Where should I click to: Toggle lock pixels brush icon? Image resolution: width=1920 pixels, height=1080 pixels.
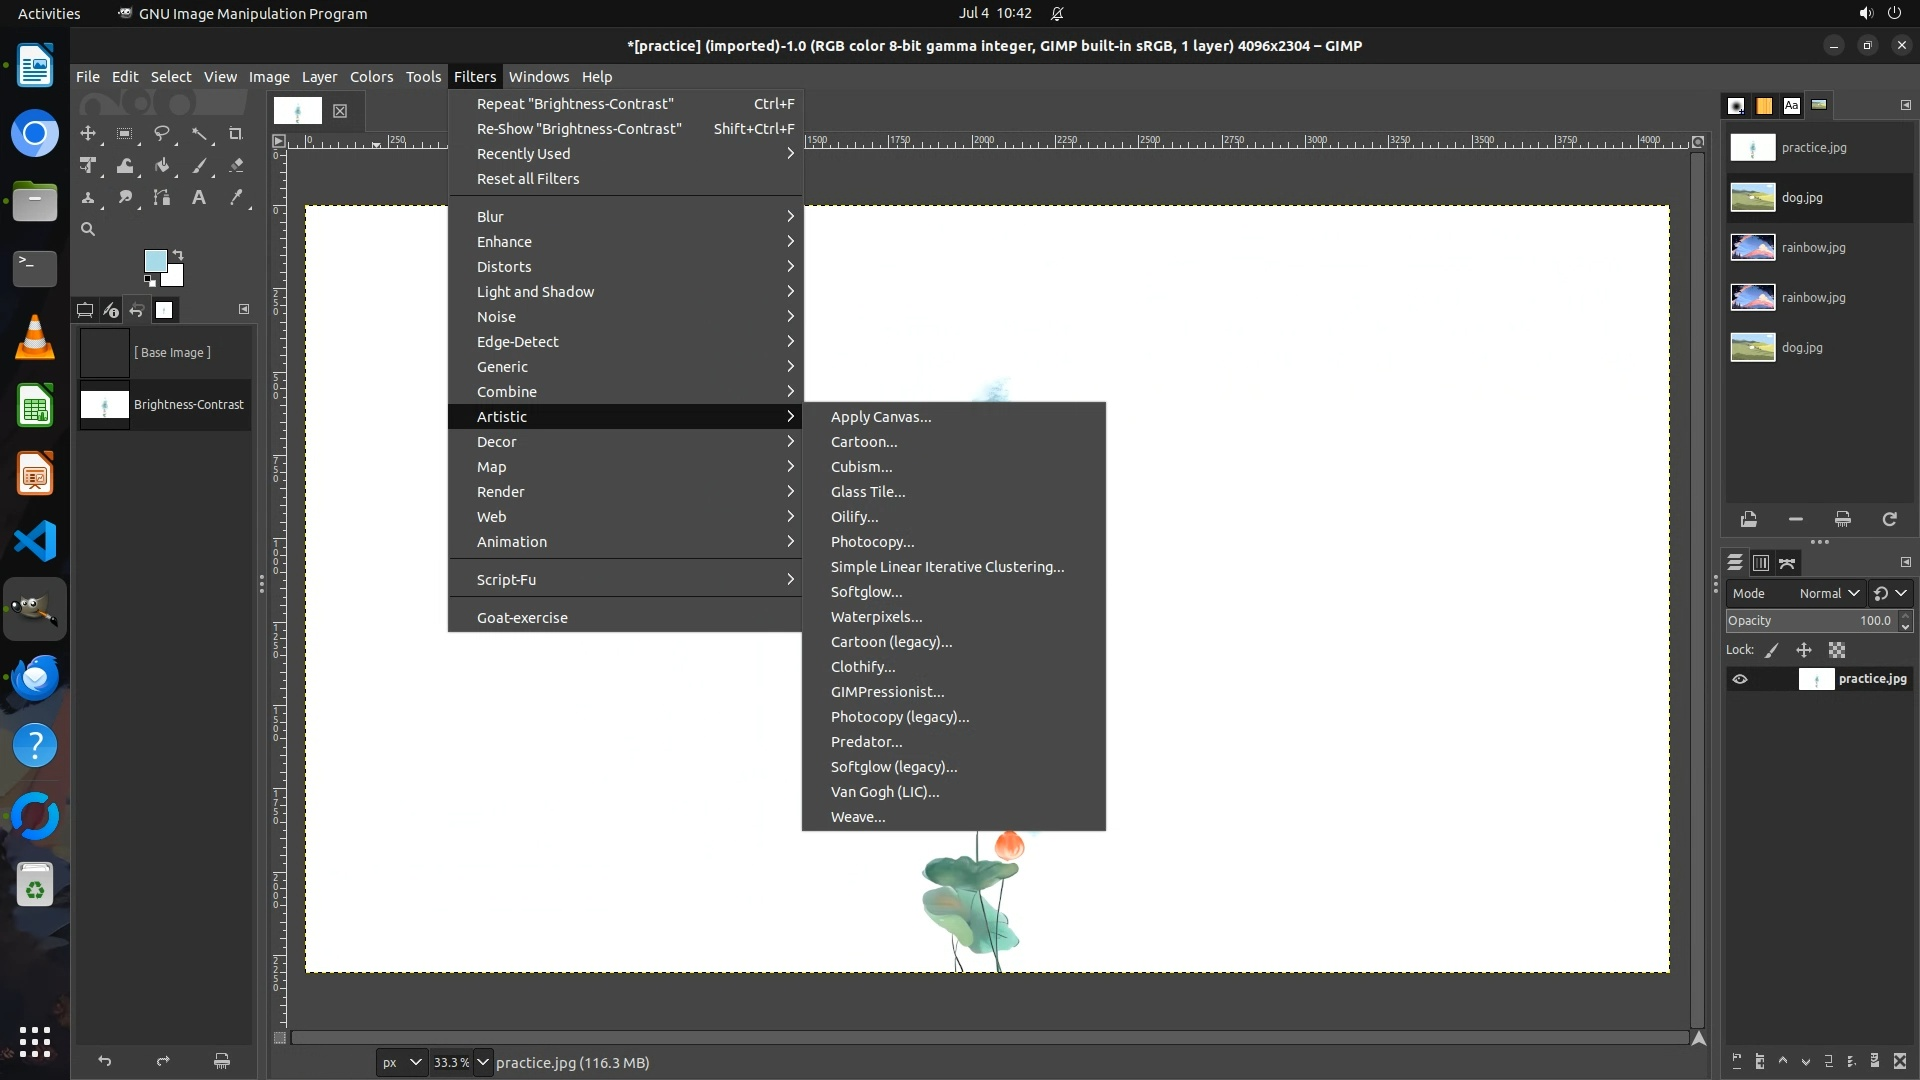click(x=1772, y=650)
